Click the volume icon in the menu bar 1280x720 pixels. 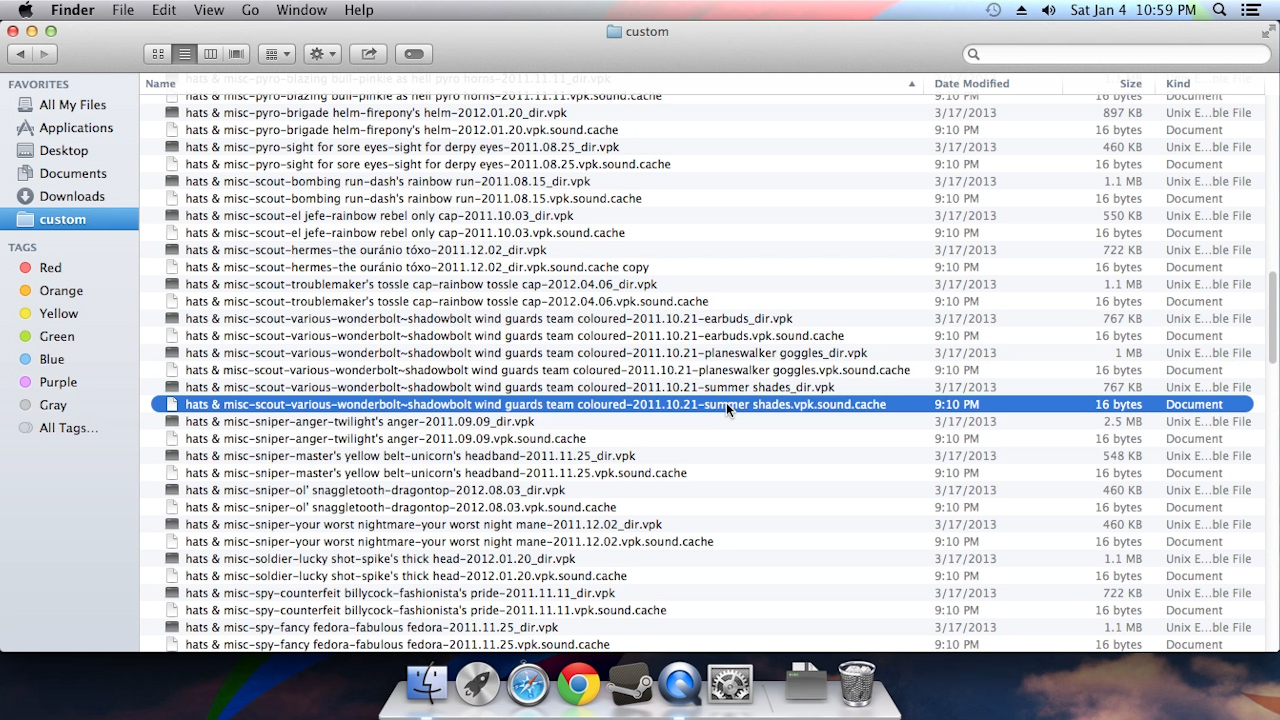click(1048, 10)
